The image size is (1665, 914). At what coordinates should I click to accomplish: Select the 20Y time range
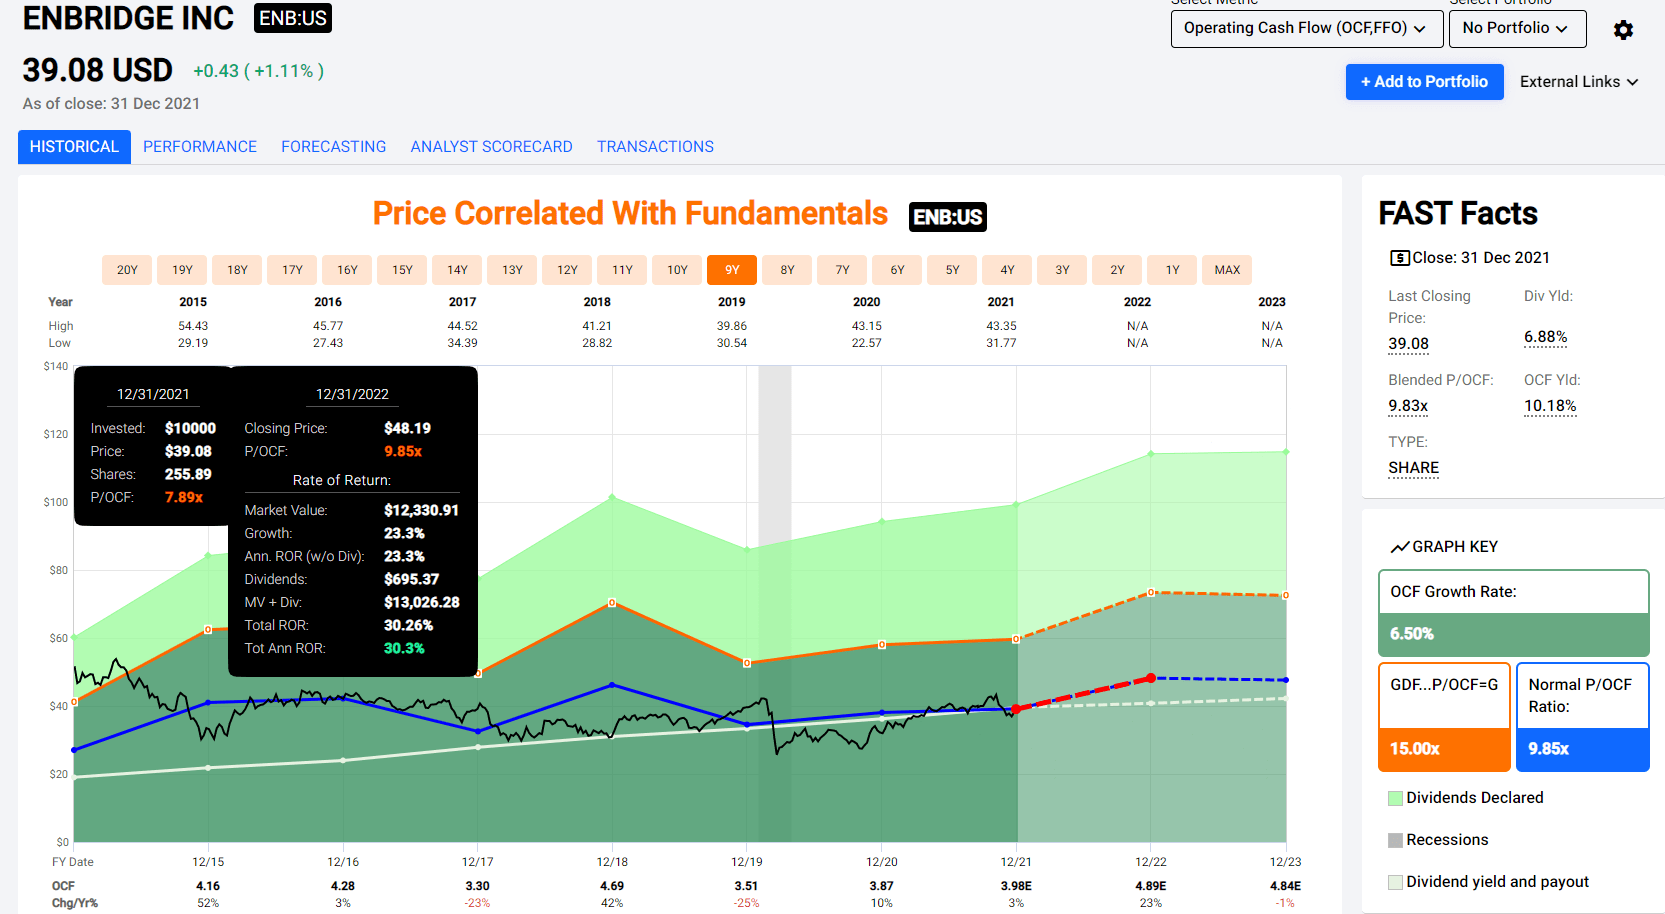click(127, 270)
